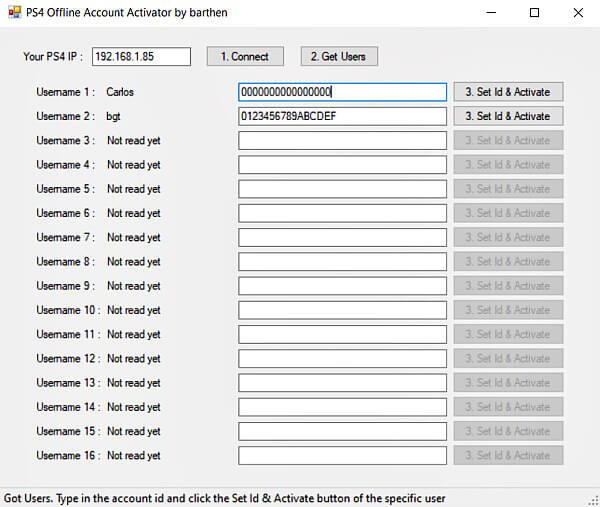Click the Username 4 id field
This screenshot has height=507, width=600.
click(342, 165)
